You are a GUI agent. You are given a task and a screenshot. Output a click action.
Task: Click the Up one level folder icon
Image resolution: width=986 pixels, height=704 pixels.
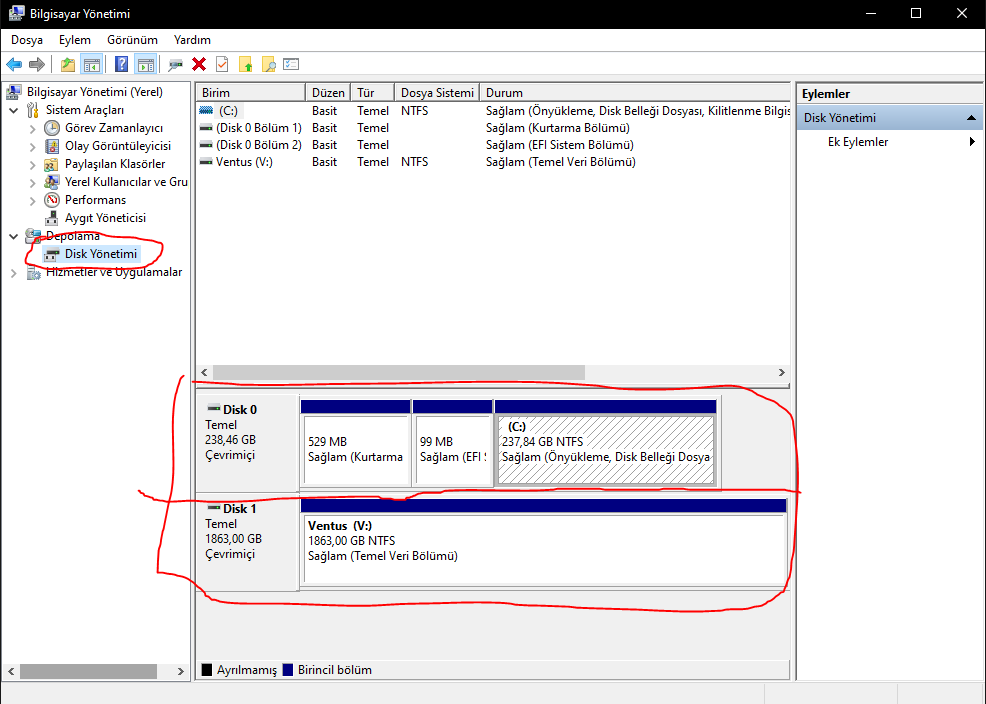[68, 64]
